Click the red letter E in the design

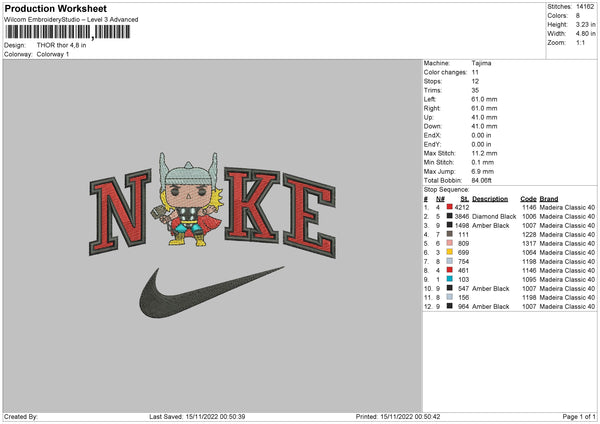pyautogui.click(x=309, y=215)
